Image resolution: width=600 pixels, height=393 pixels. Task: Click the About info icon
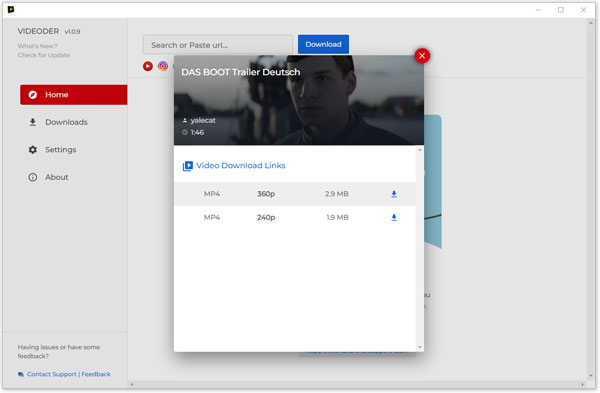pyautogui.click(x=33, y=177)
